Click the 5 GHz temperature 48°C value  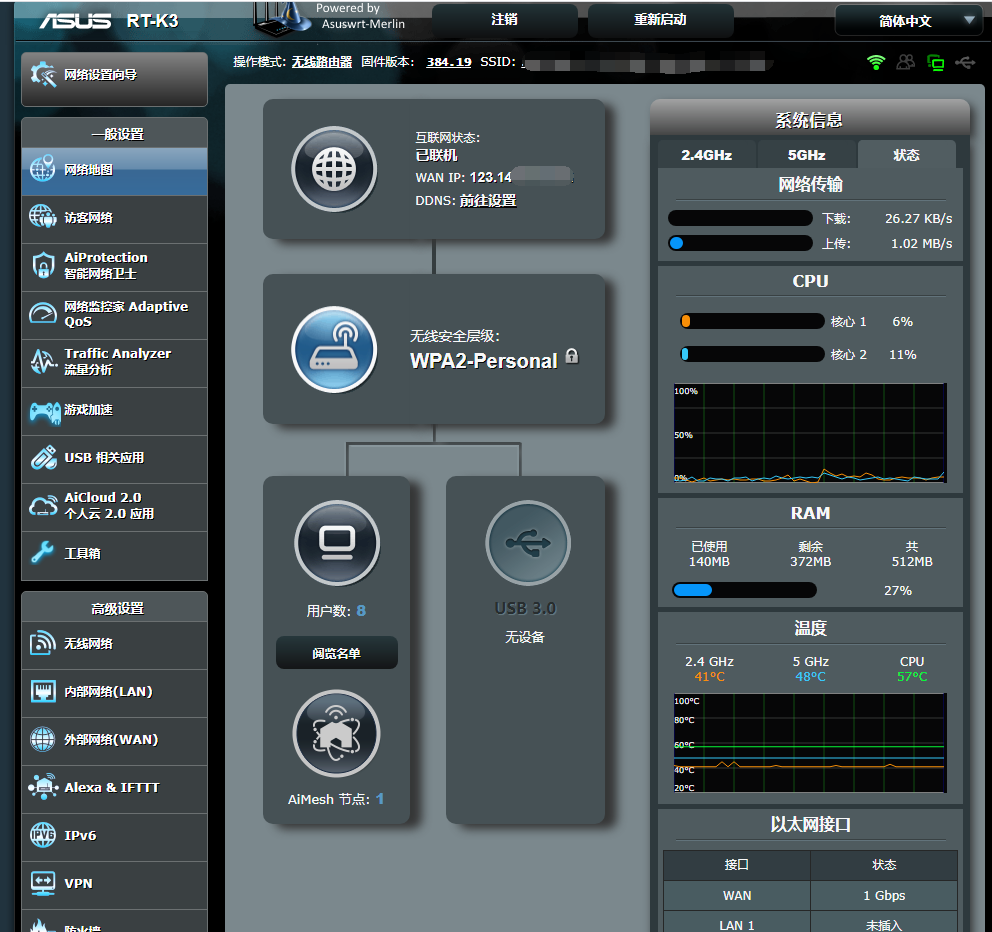click(810, 676)
